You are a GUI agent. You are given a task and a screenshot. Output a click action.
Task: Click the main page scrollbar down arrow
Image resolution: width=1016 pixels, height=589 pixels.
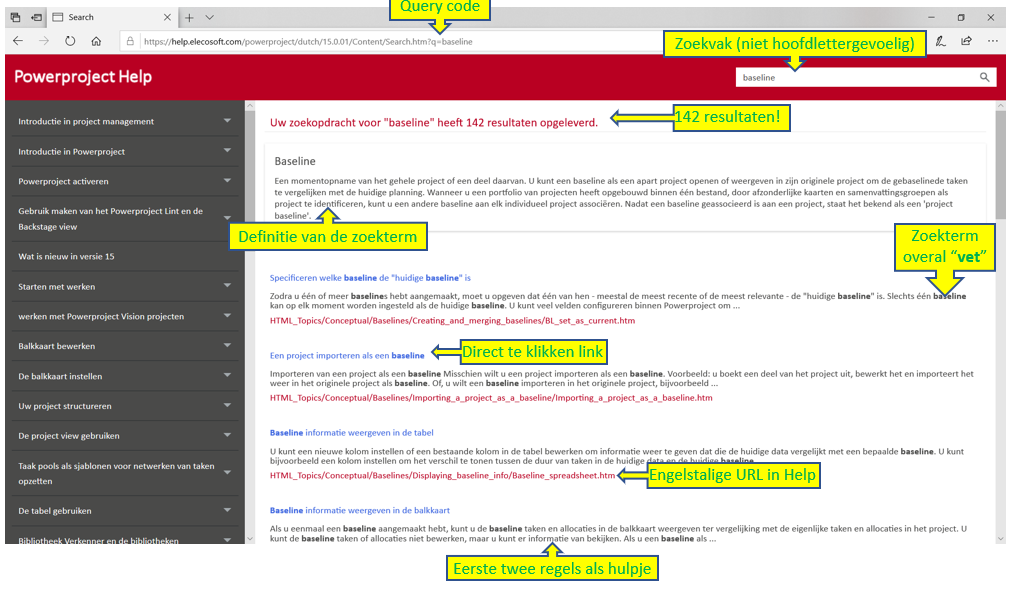pos(1000,538)
